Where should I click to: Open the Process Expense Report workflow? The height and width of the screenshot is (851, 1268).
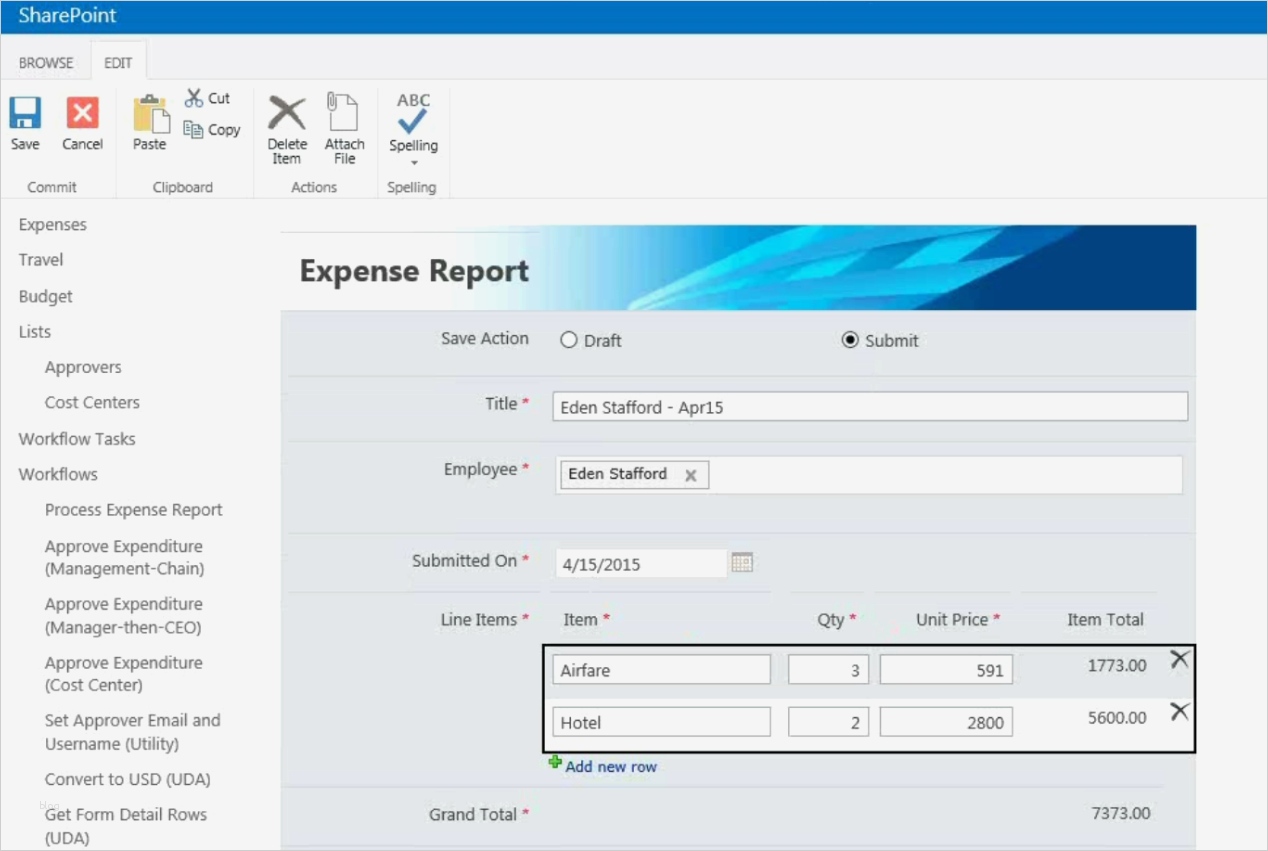coord(133,509)
